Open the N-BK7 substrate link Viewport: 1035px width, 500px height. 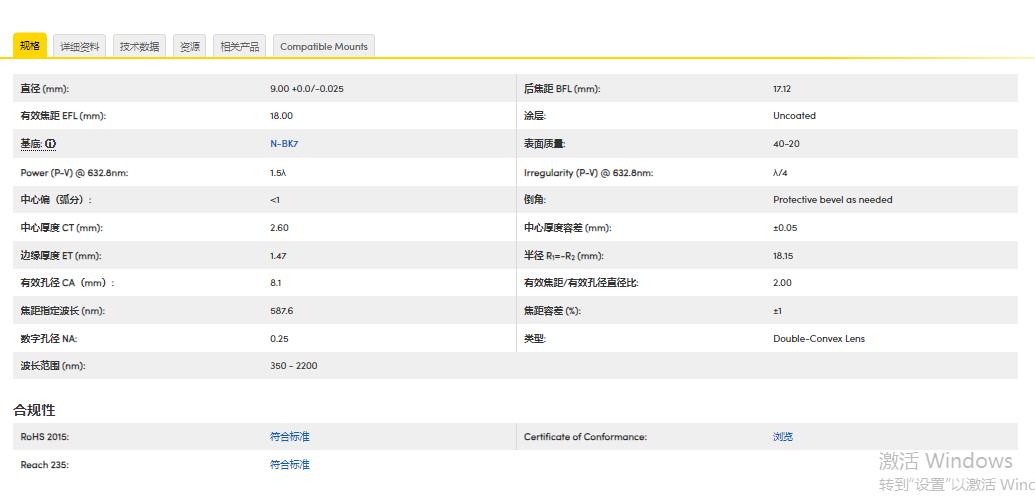(284, 144)
